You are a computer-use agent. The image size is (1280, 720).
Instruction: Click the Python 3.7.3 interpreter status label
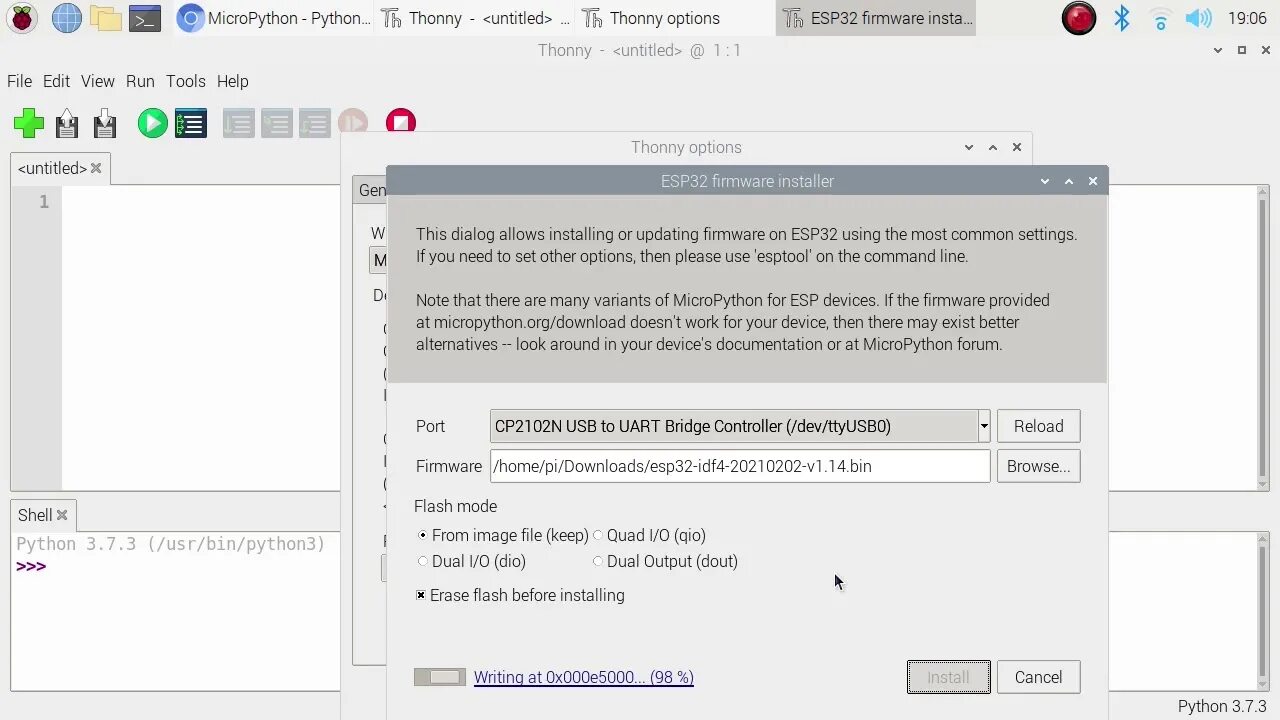(x=1222, y=706)
